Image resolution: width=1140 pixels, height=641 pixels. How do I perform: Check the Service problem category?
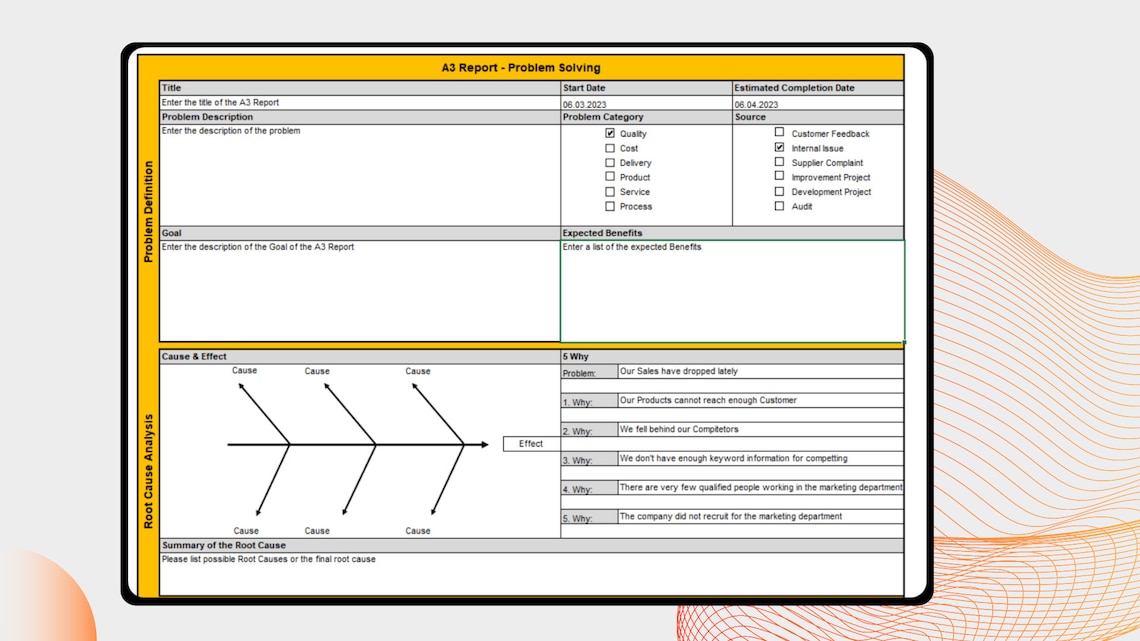[610, 191]
